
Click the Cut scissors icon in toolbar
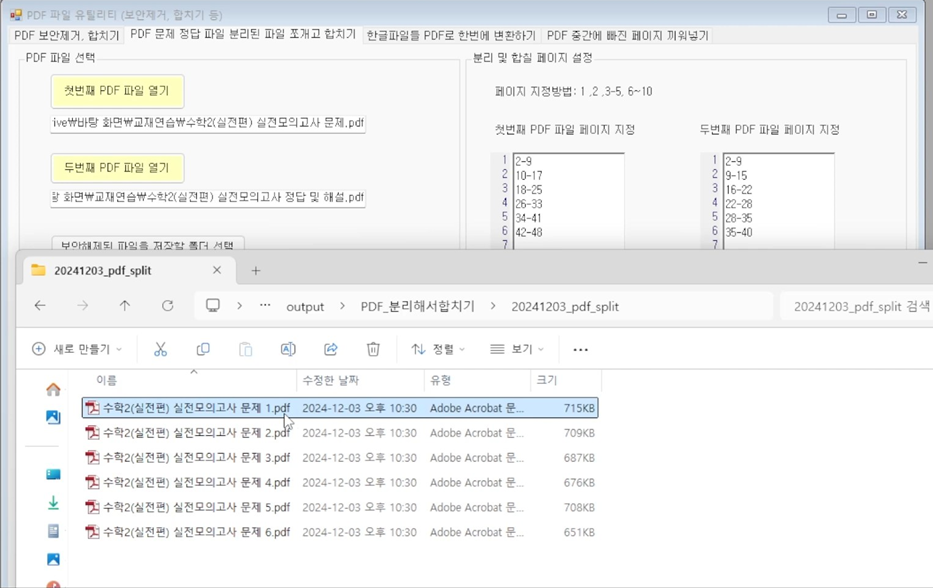click(160, 349)
